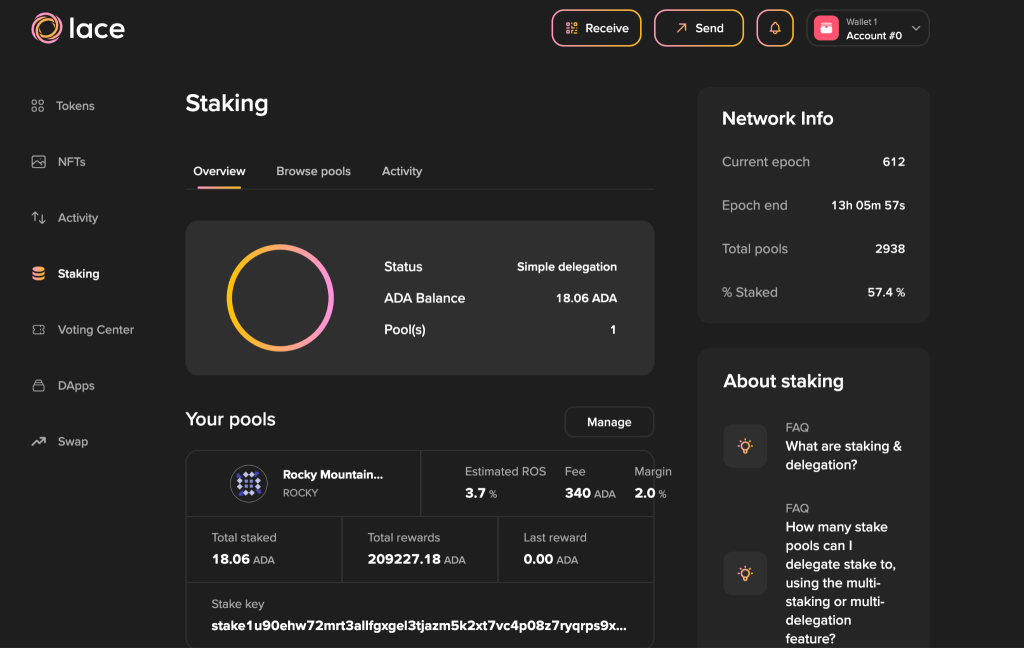Viewport: 1024px width, 648px height.
Task: Click the Lace logo icon
Action: pyautogui.click(x=47, y=28)
